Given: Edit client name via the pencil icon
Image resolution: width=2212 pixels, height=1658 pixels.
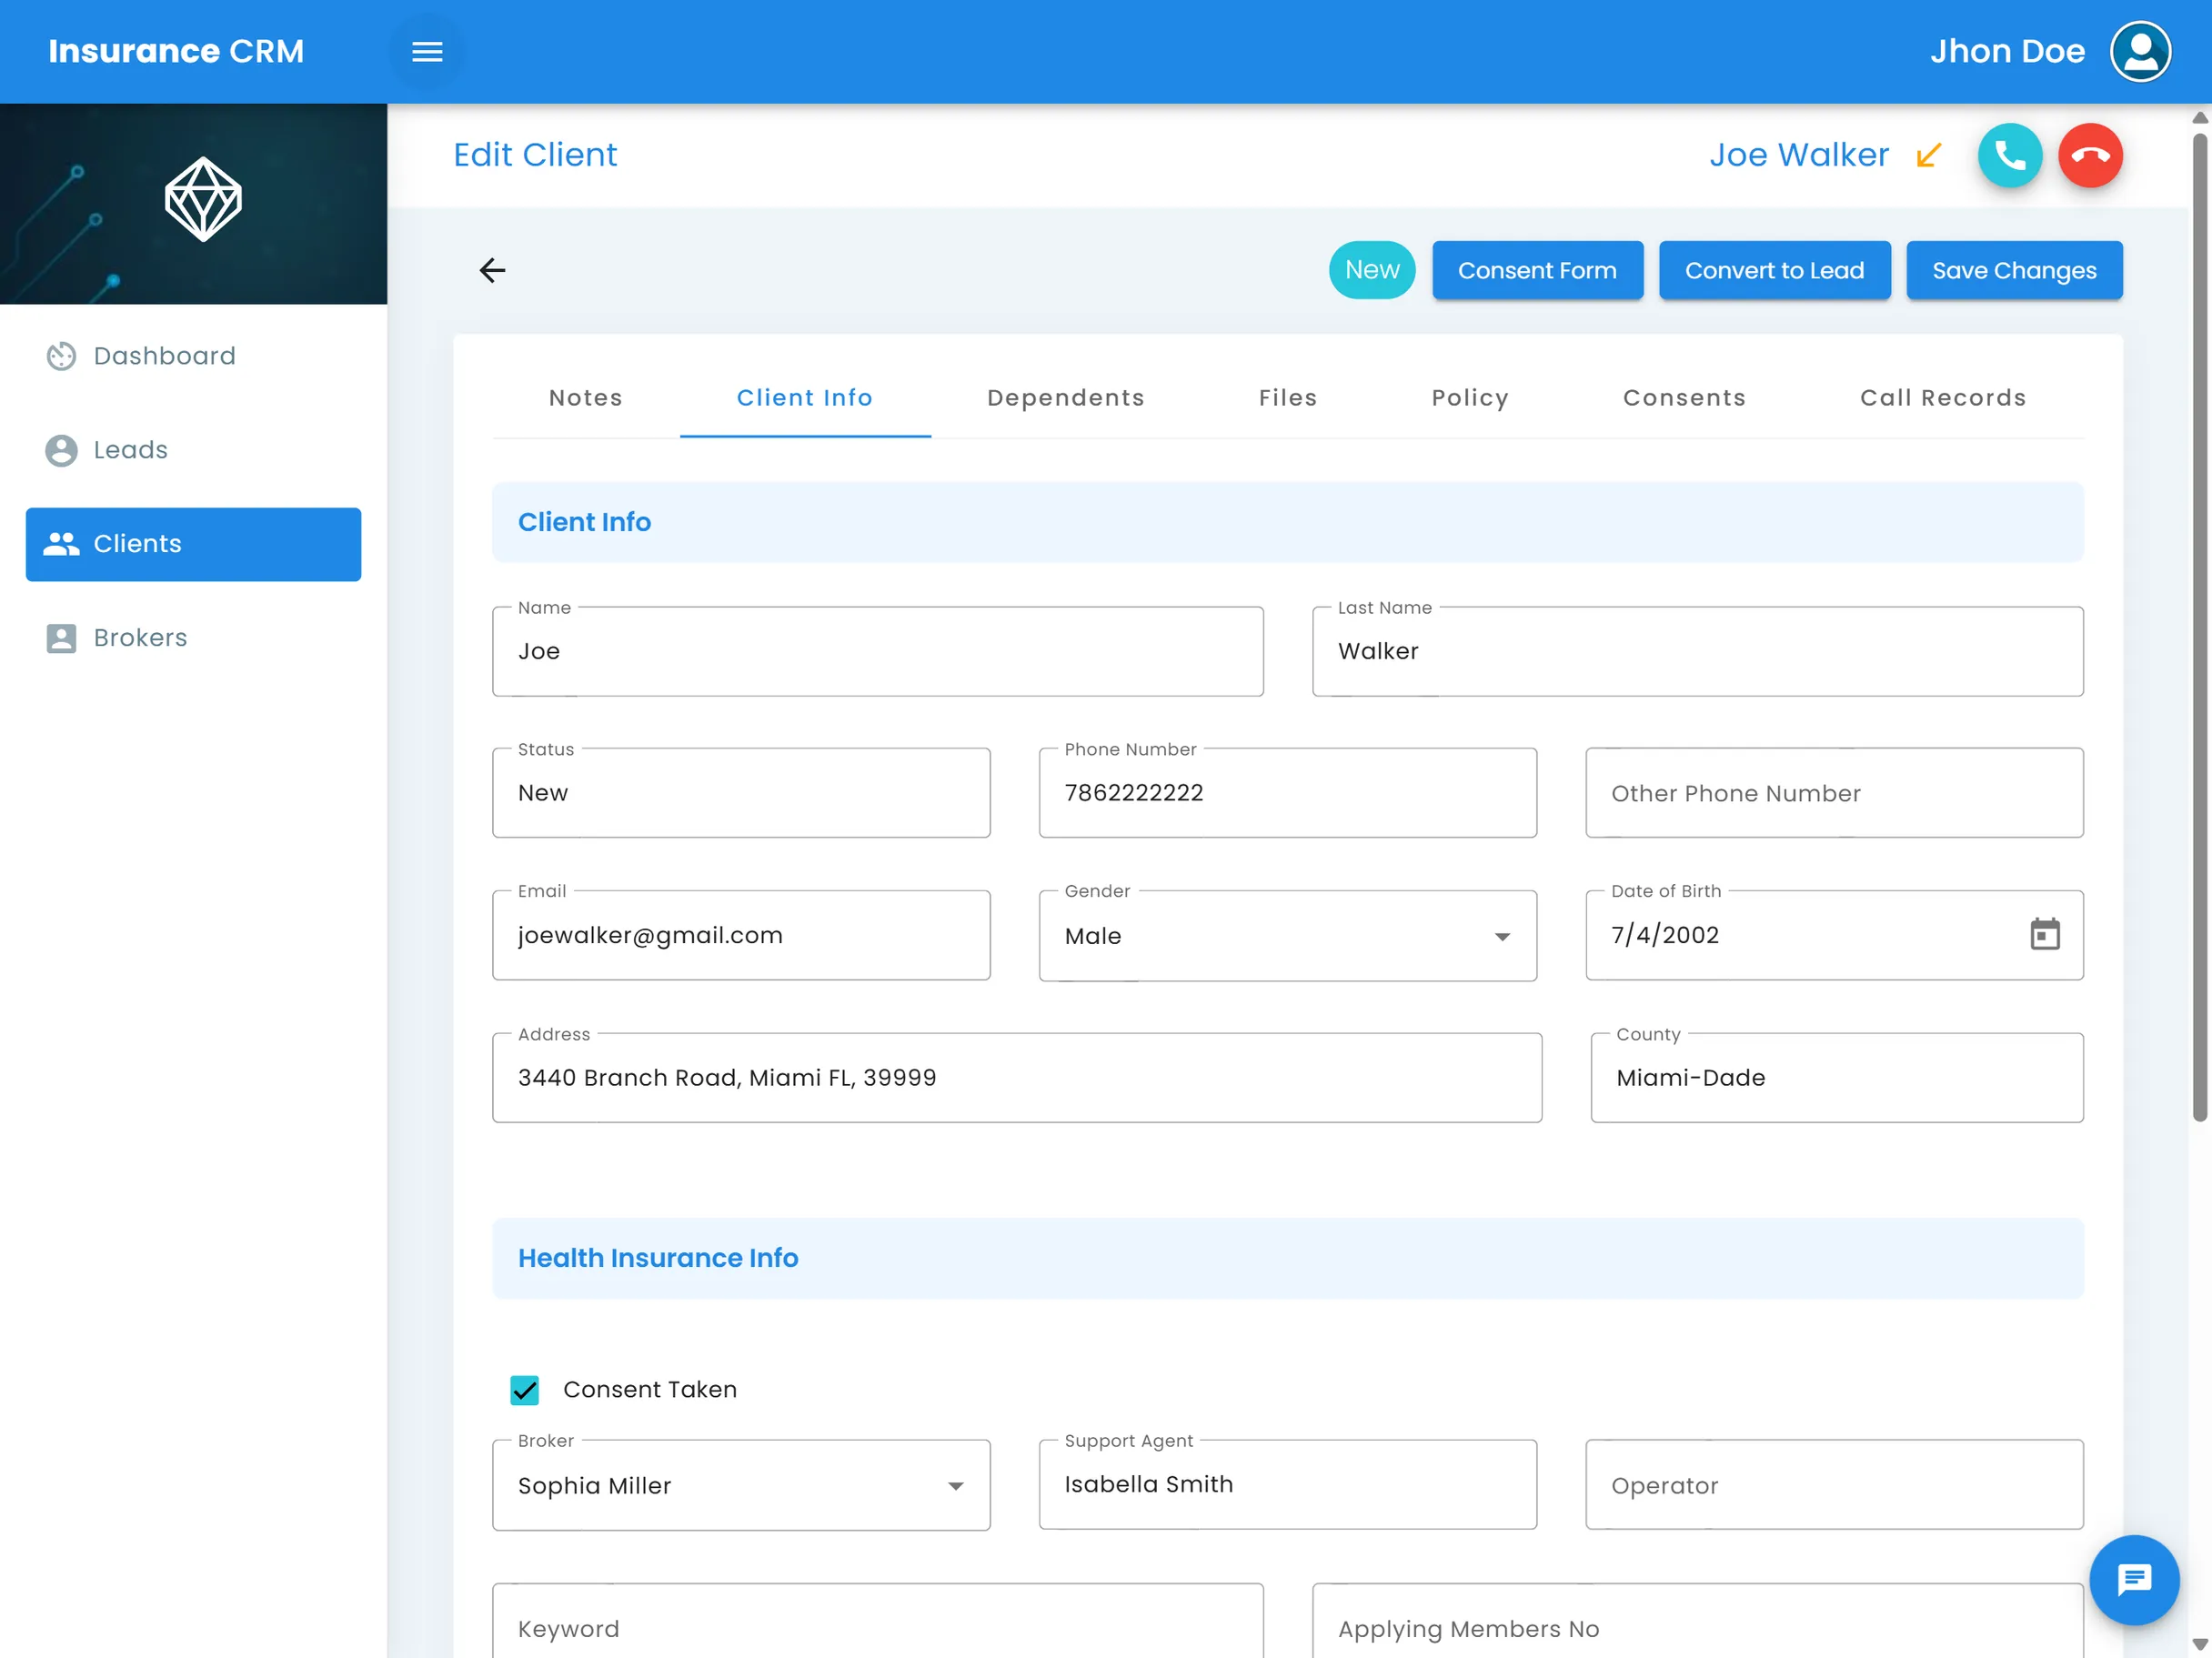Looking at the screenshot, I should click(x=1929, y=156).
